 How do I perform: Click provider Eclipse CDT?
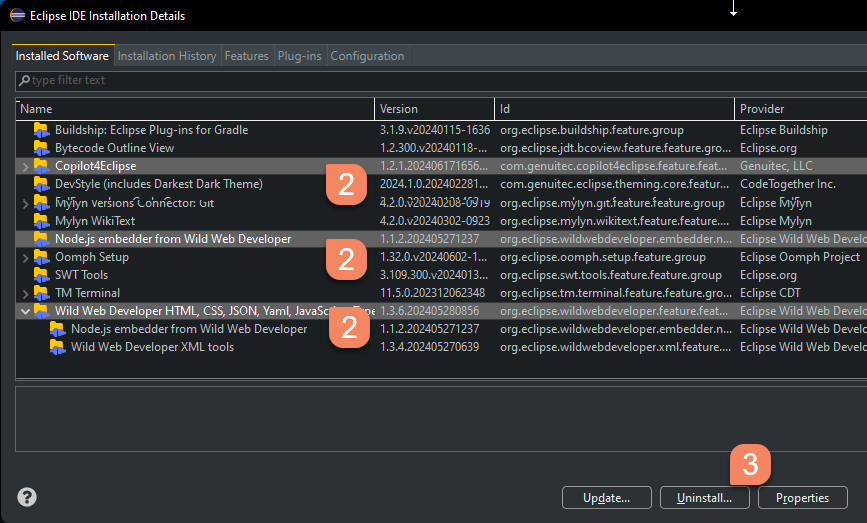click(770, 293)
